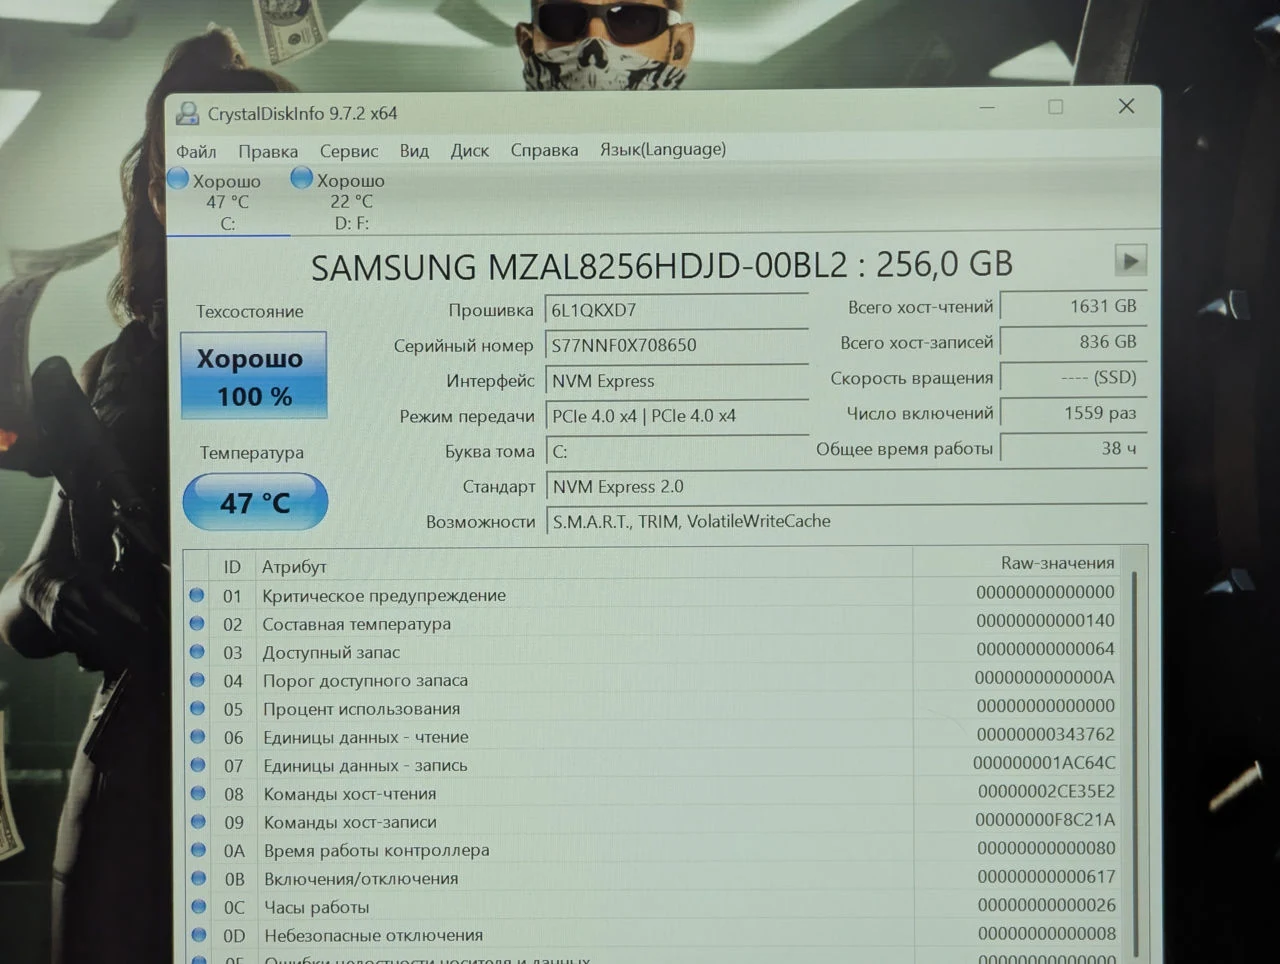
Task: Select the C: drive status indicator icon
Action: pos(179,179)
